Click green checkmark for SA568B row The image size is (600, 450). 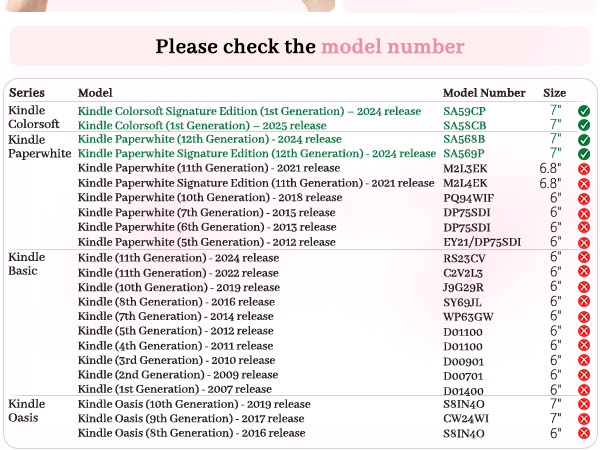(x=584, y=140)
